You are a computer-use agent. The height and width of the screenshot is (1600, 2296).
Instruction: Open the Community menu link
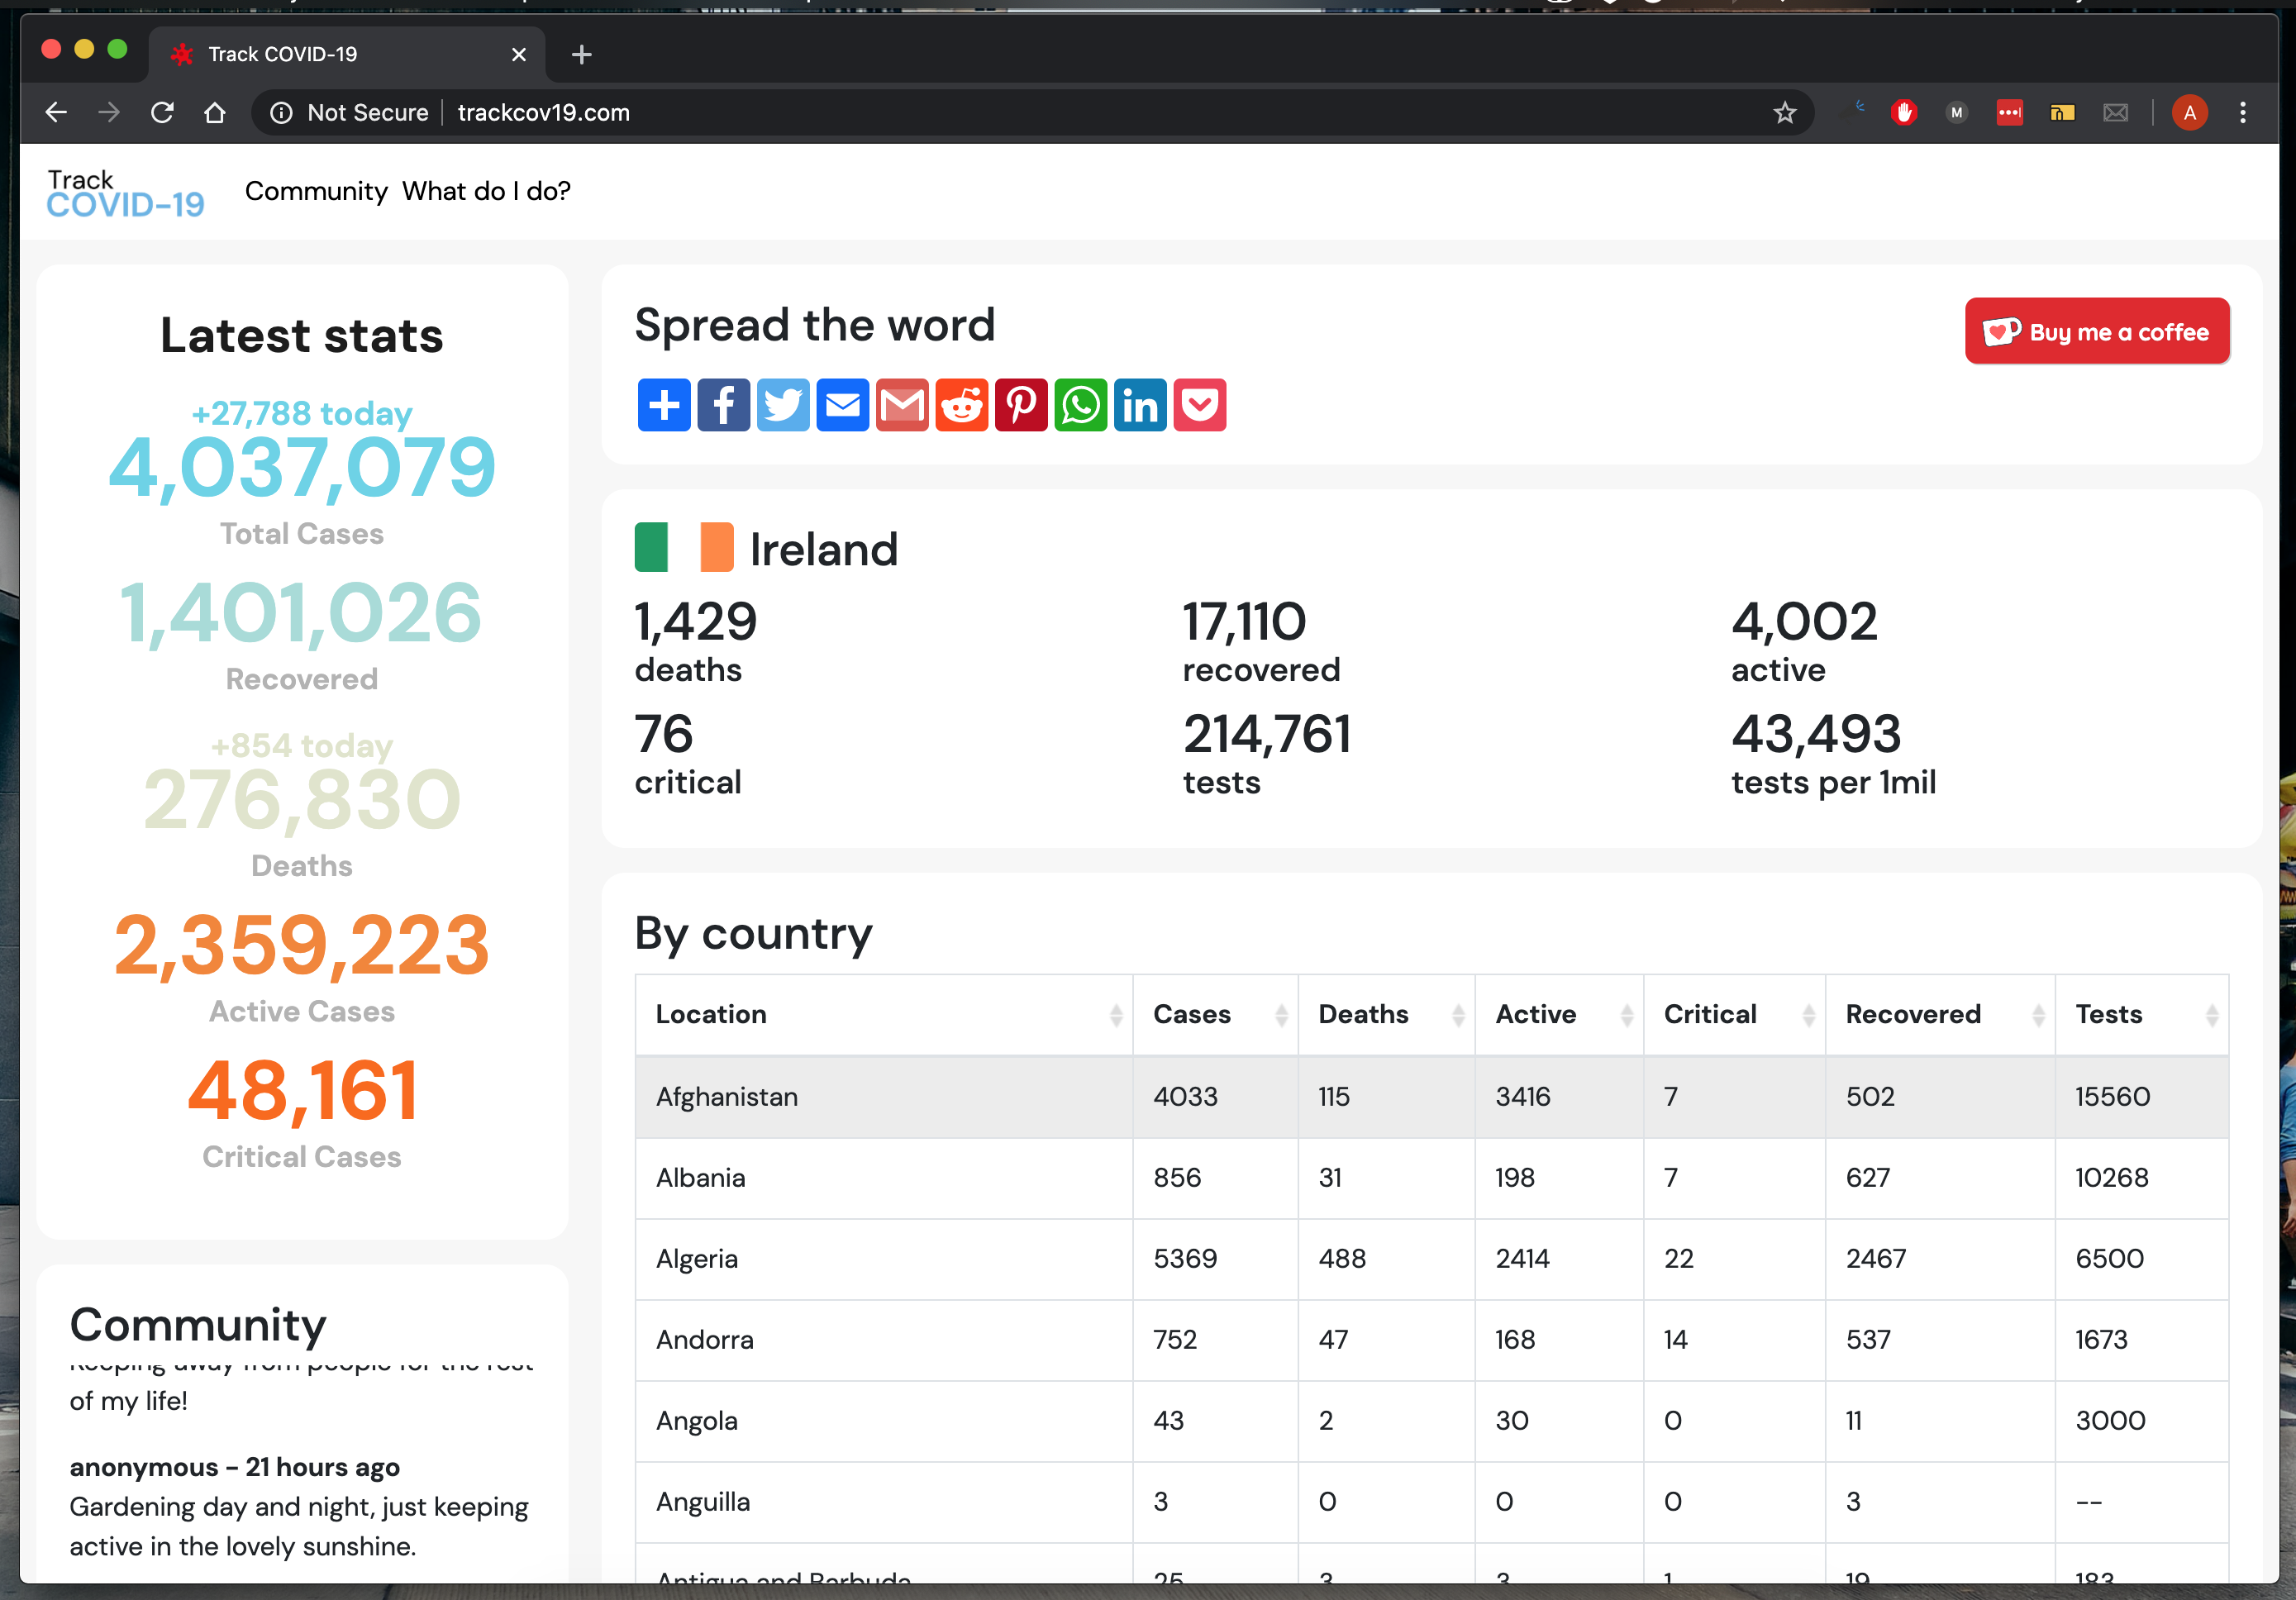point(316,191)
